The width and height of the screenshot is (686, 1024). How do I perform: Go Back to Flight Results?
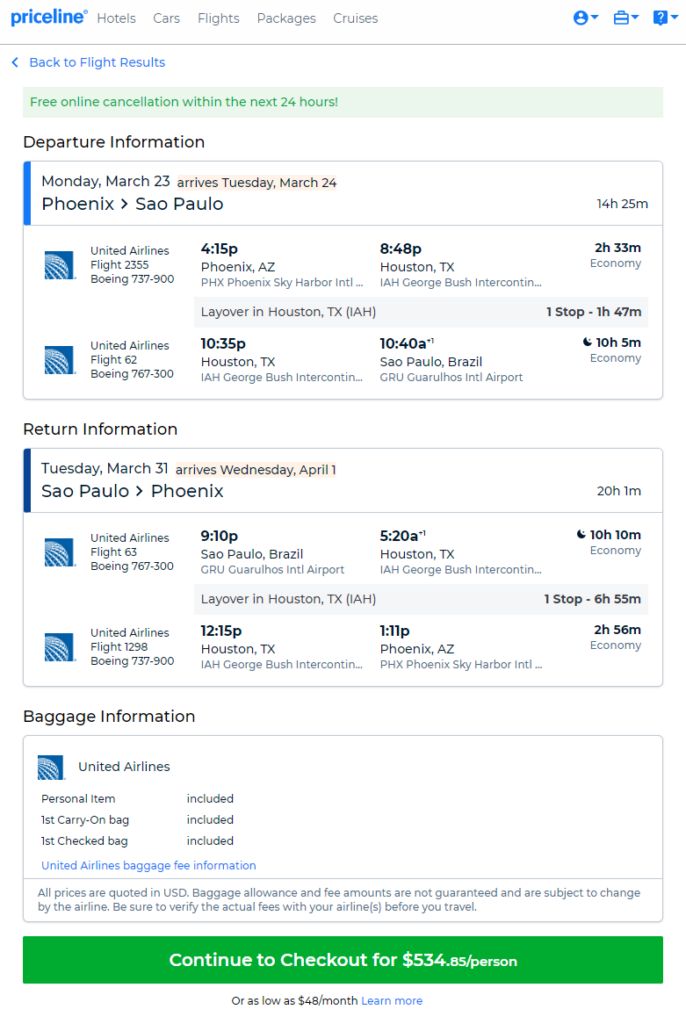click(97, 63)
